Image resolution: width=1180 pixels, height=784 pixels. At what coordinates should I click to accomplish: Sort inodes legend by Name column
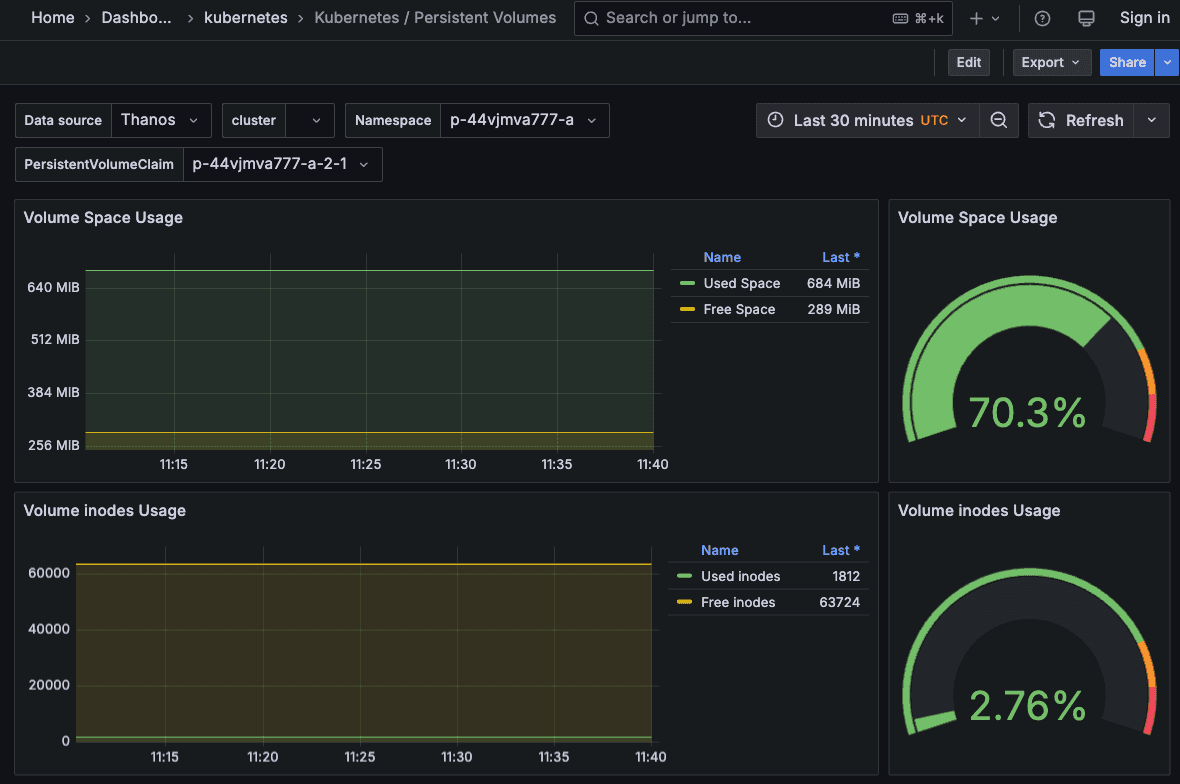coord(719,550)
